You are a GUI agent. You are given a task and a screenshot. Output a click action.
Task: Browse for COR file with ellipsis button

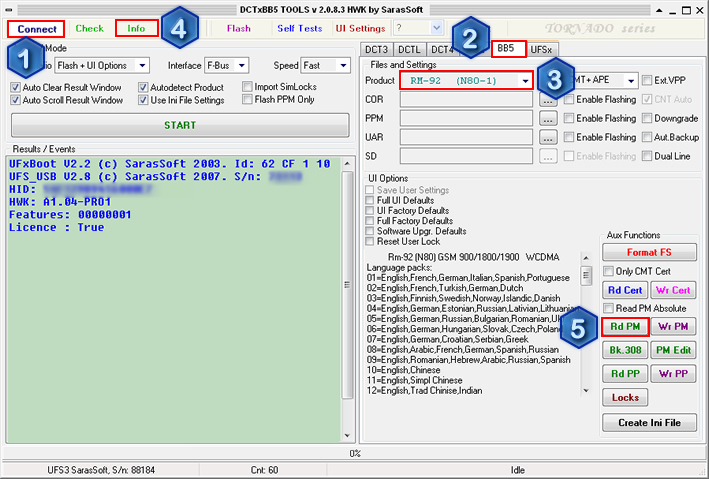pyautogui.click(x=548, y=100)
